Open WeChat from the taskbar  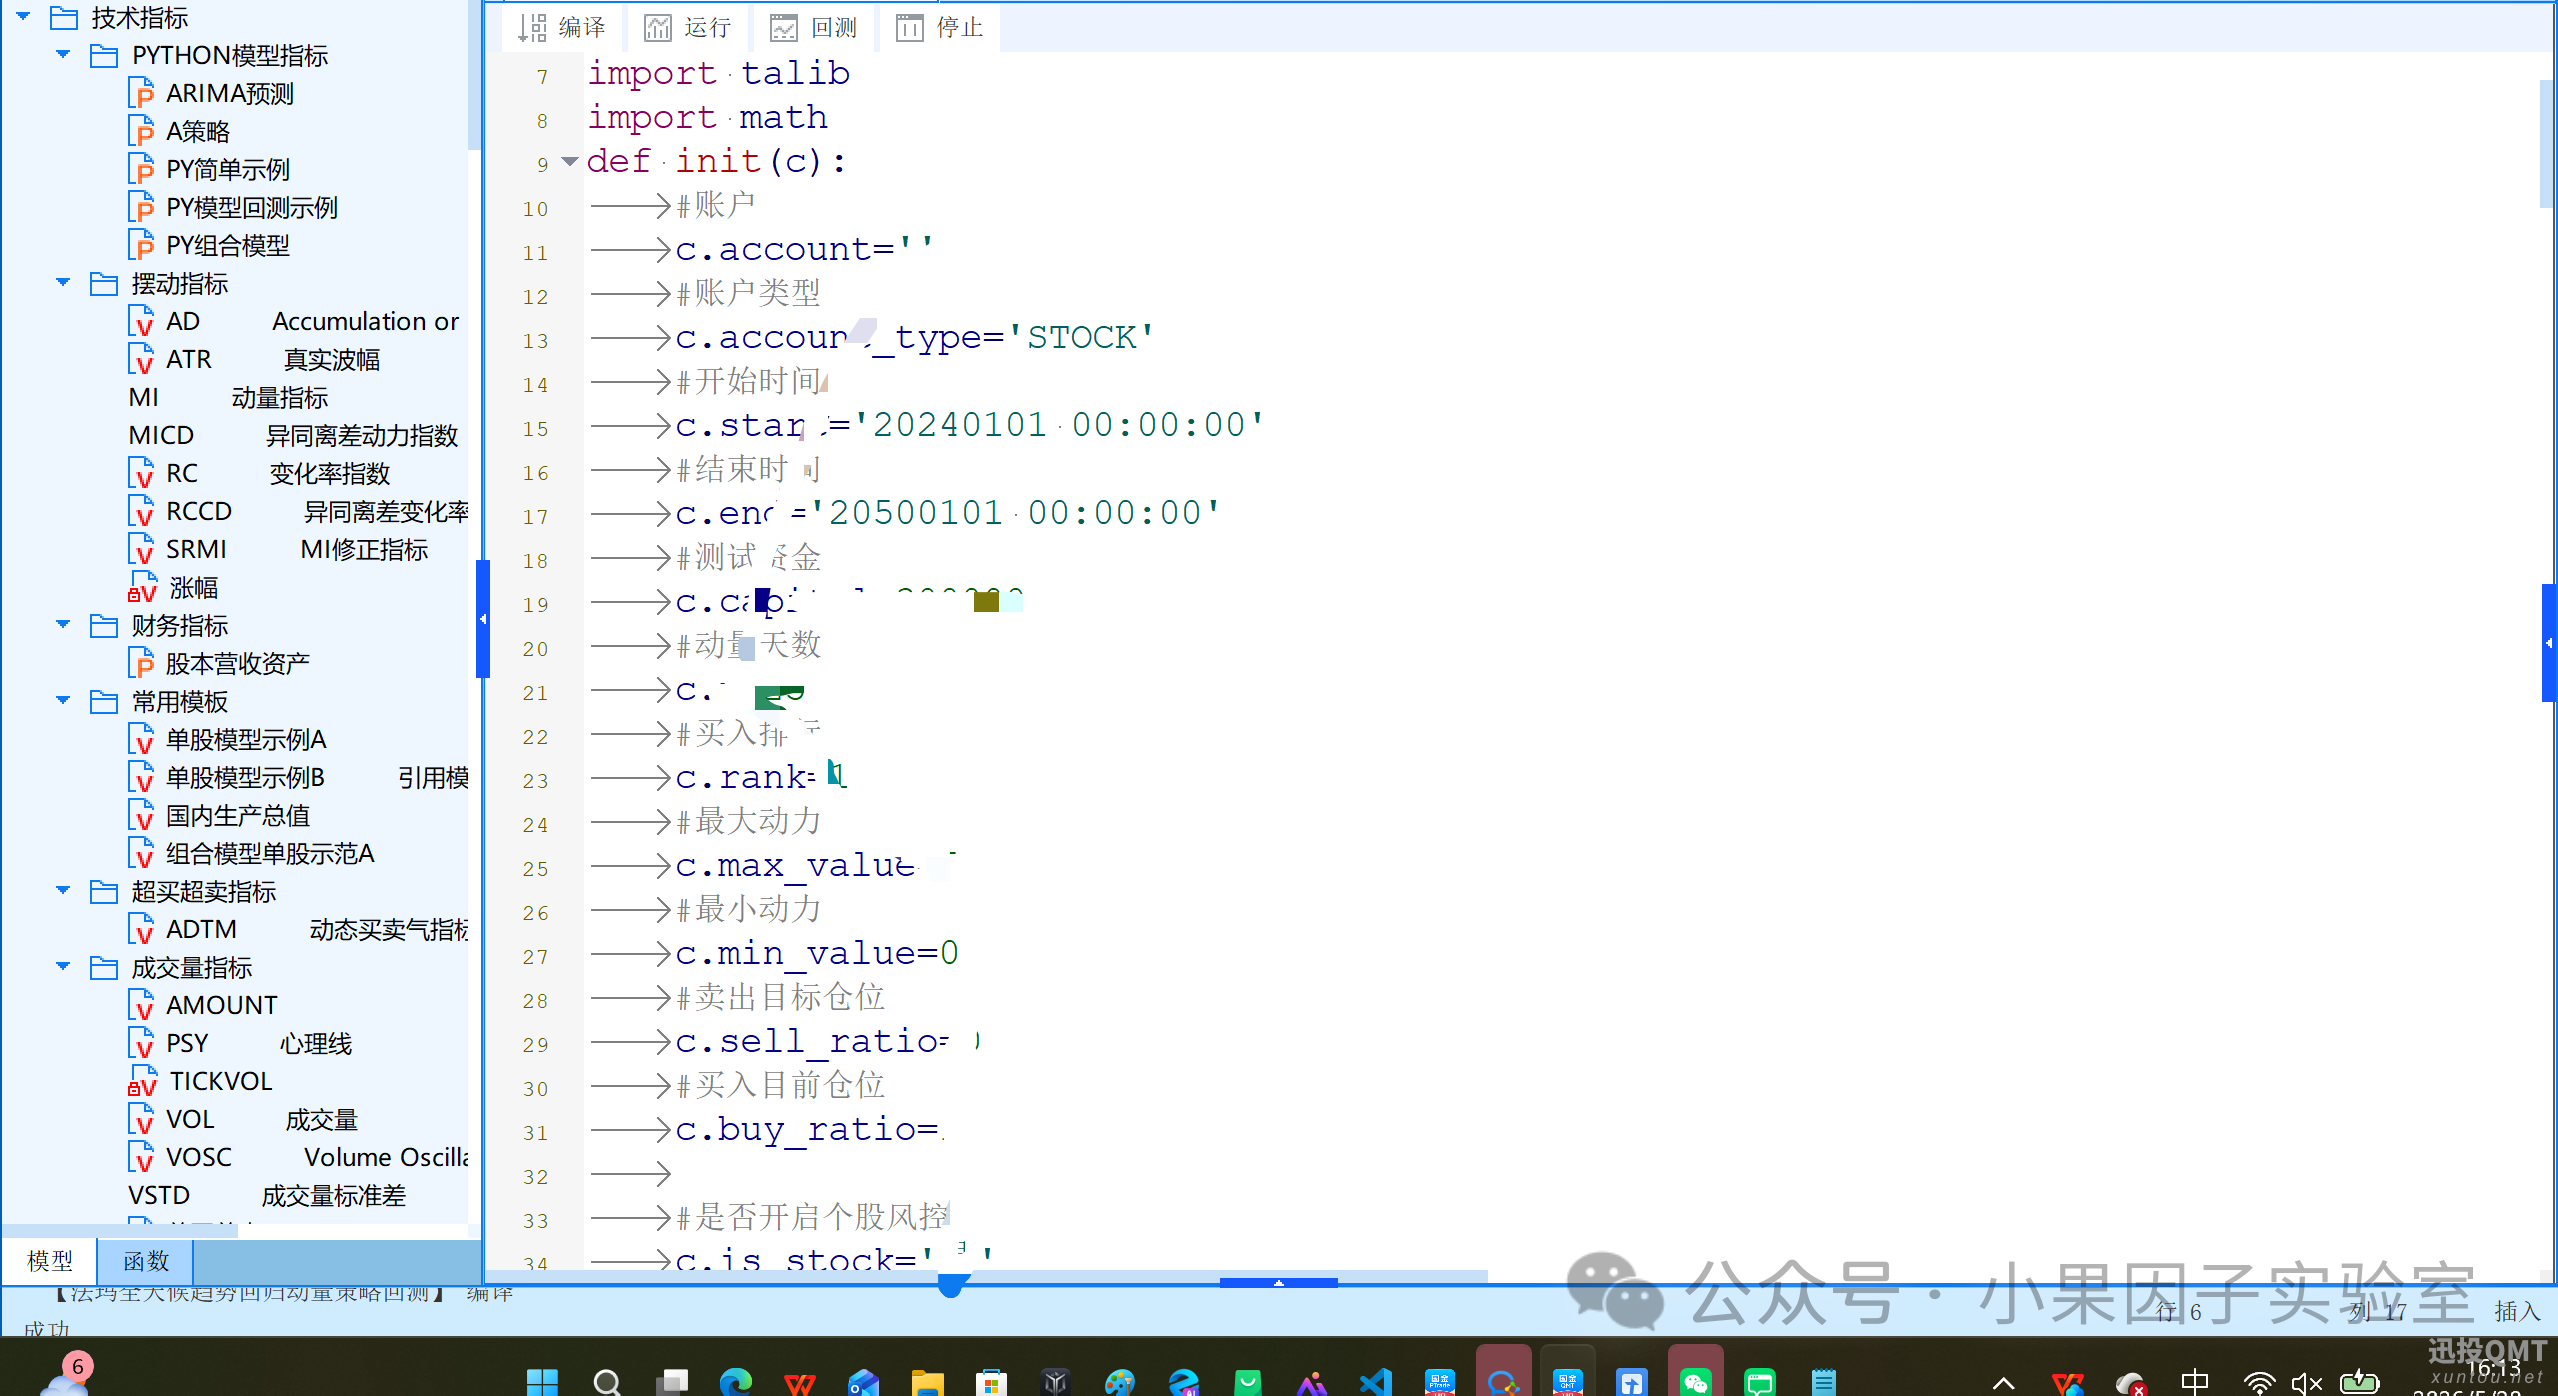(x=1695, y=1383)
